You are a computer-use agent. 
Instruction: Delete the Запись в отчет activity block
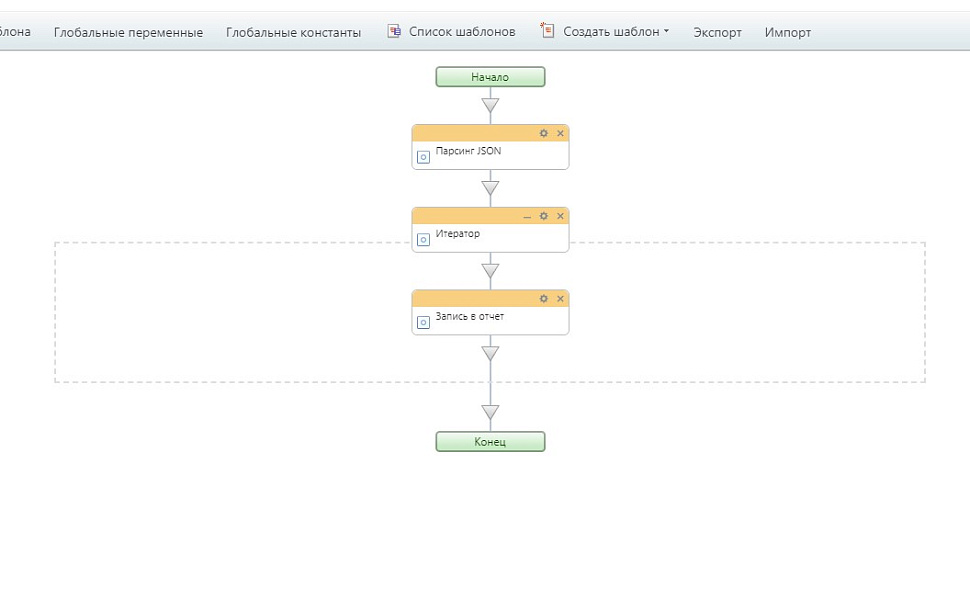point(560,299)
